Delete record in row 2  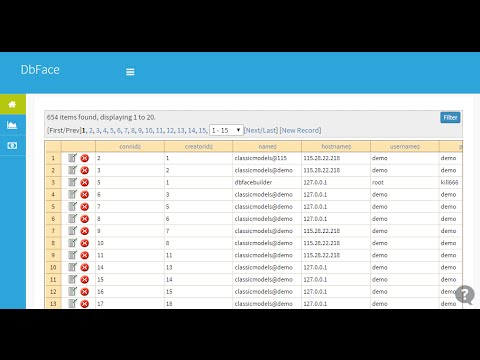point(85,170)
